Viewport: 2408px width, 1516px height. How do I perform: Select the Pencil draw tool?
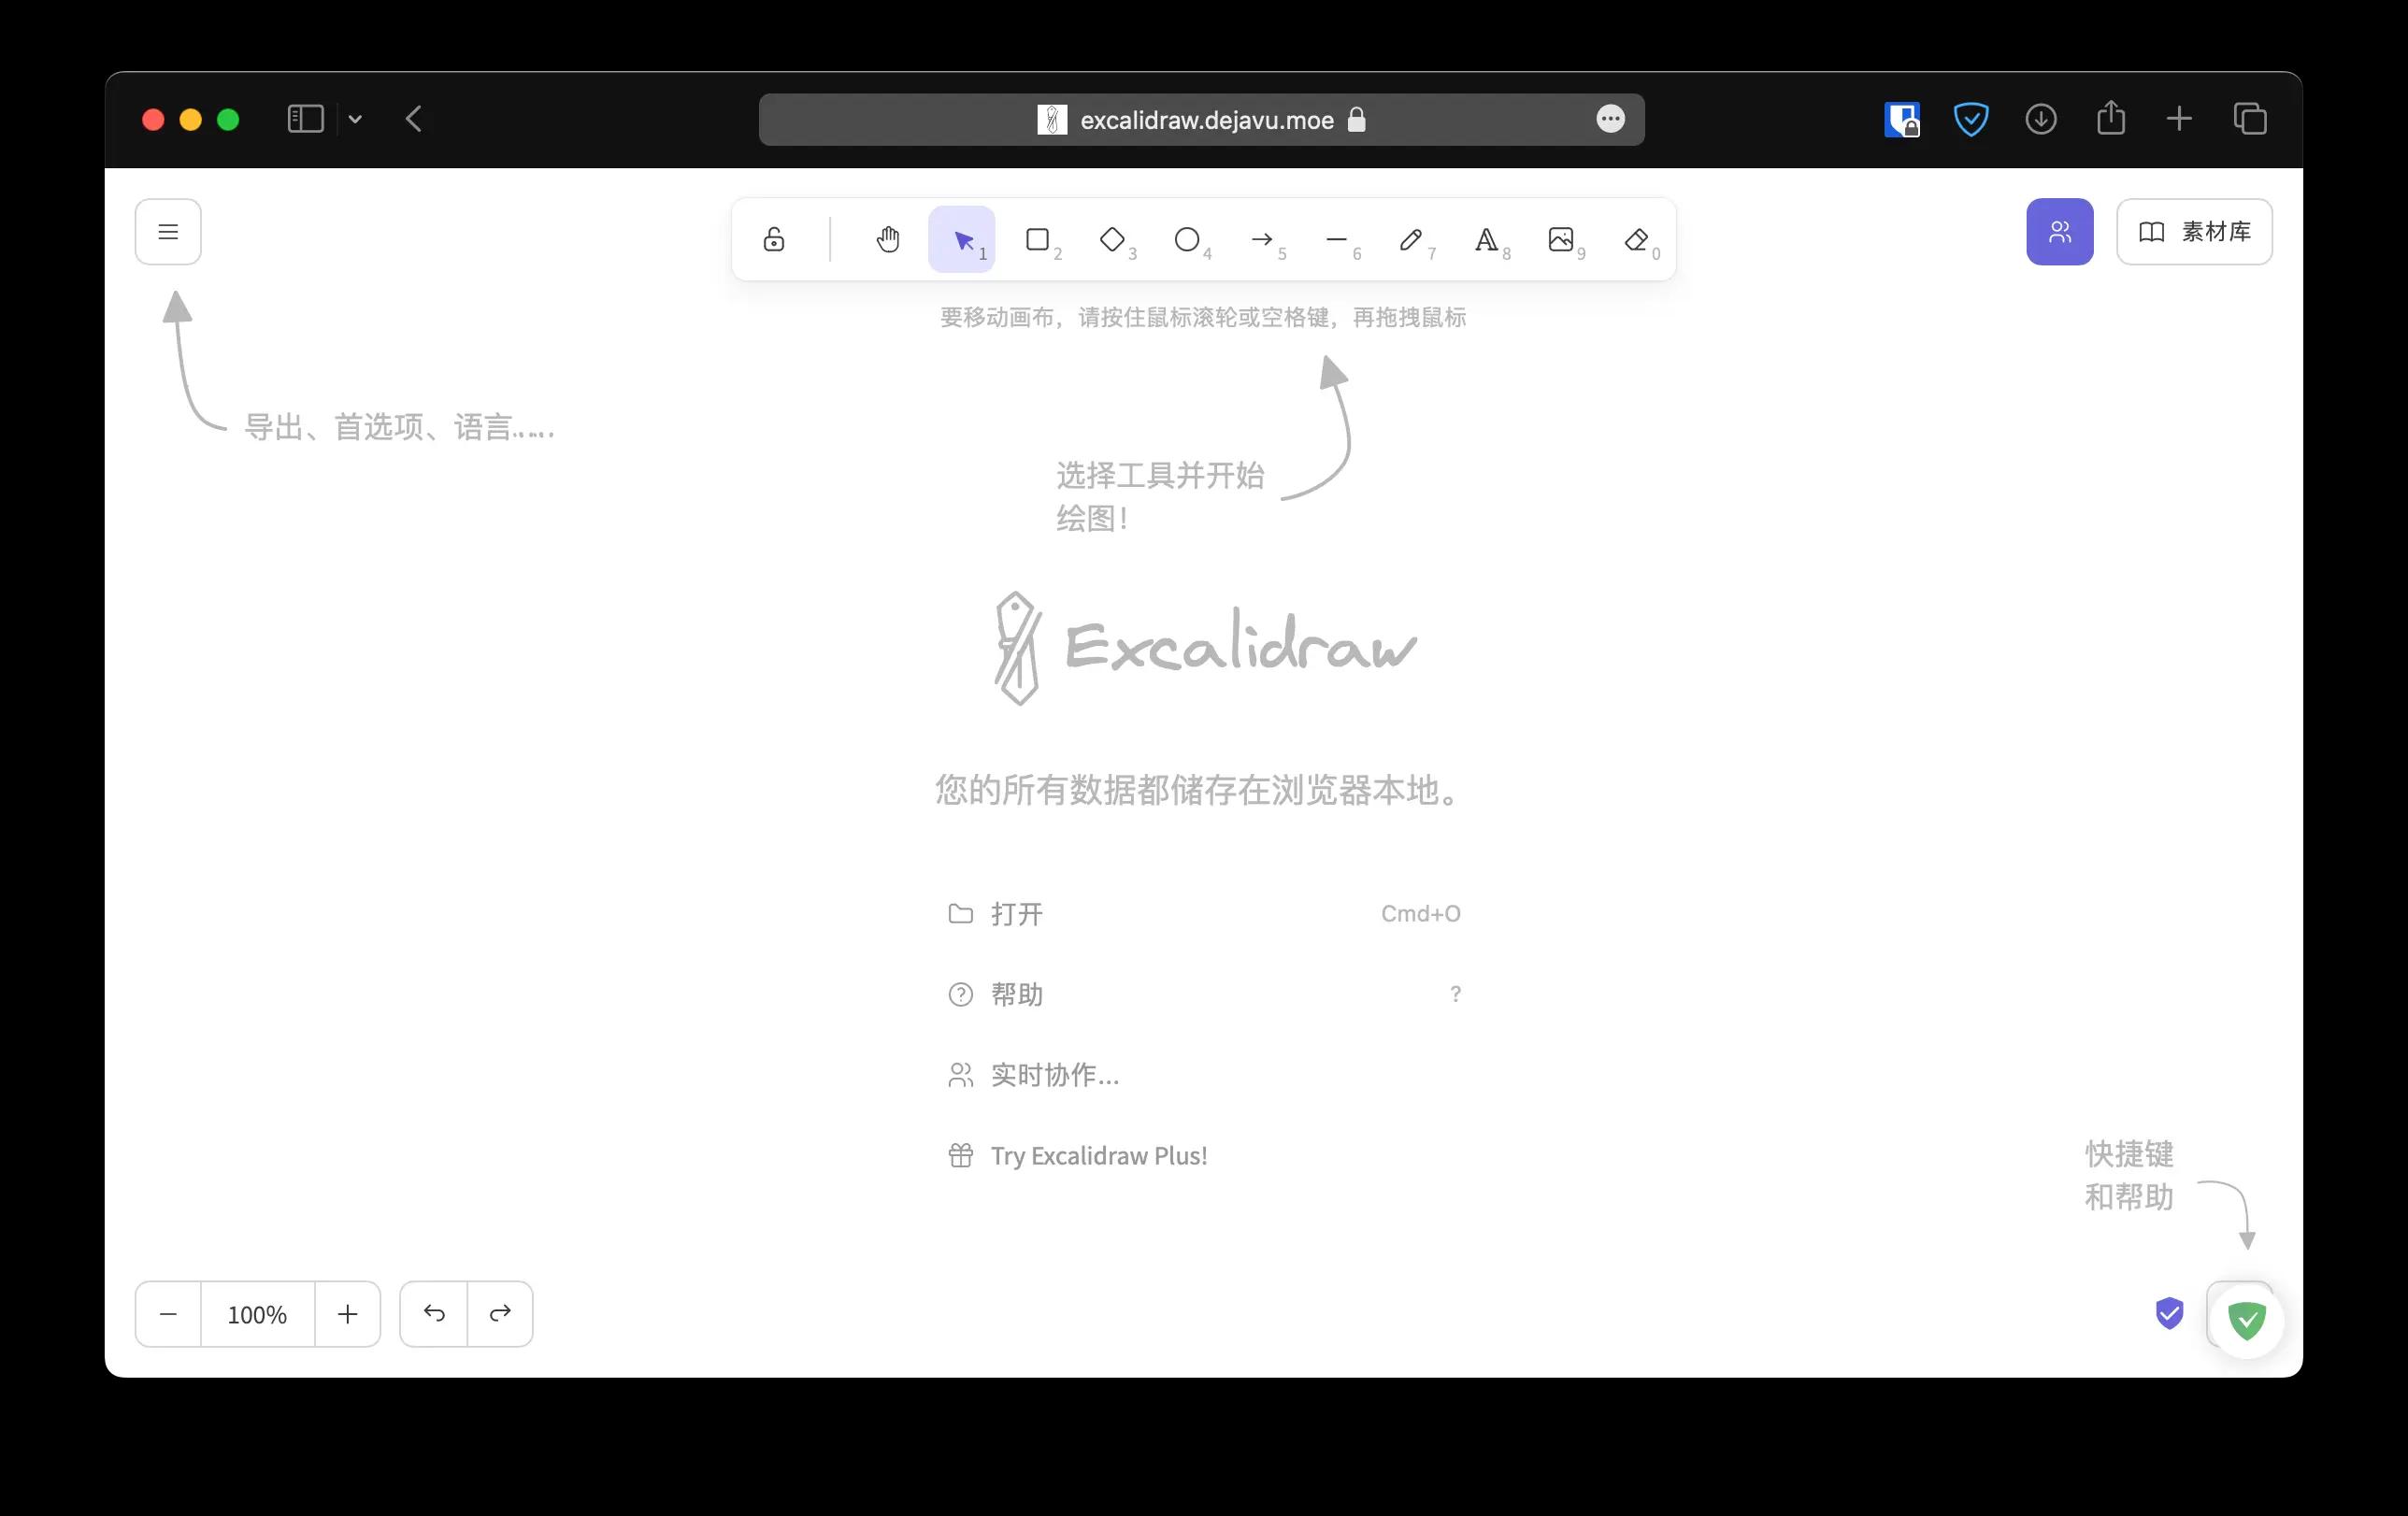1411,240
